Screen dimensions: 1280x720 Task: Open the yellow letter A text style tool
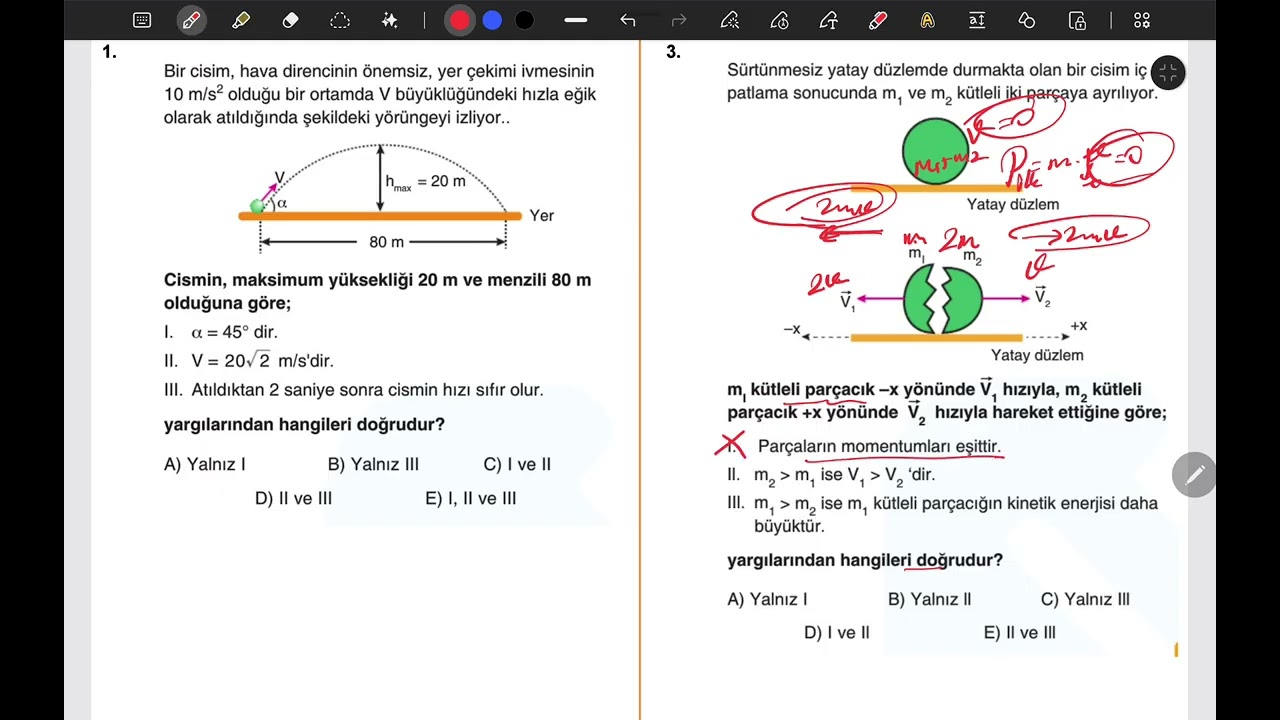tap(928, 20)
